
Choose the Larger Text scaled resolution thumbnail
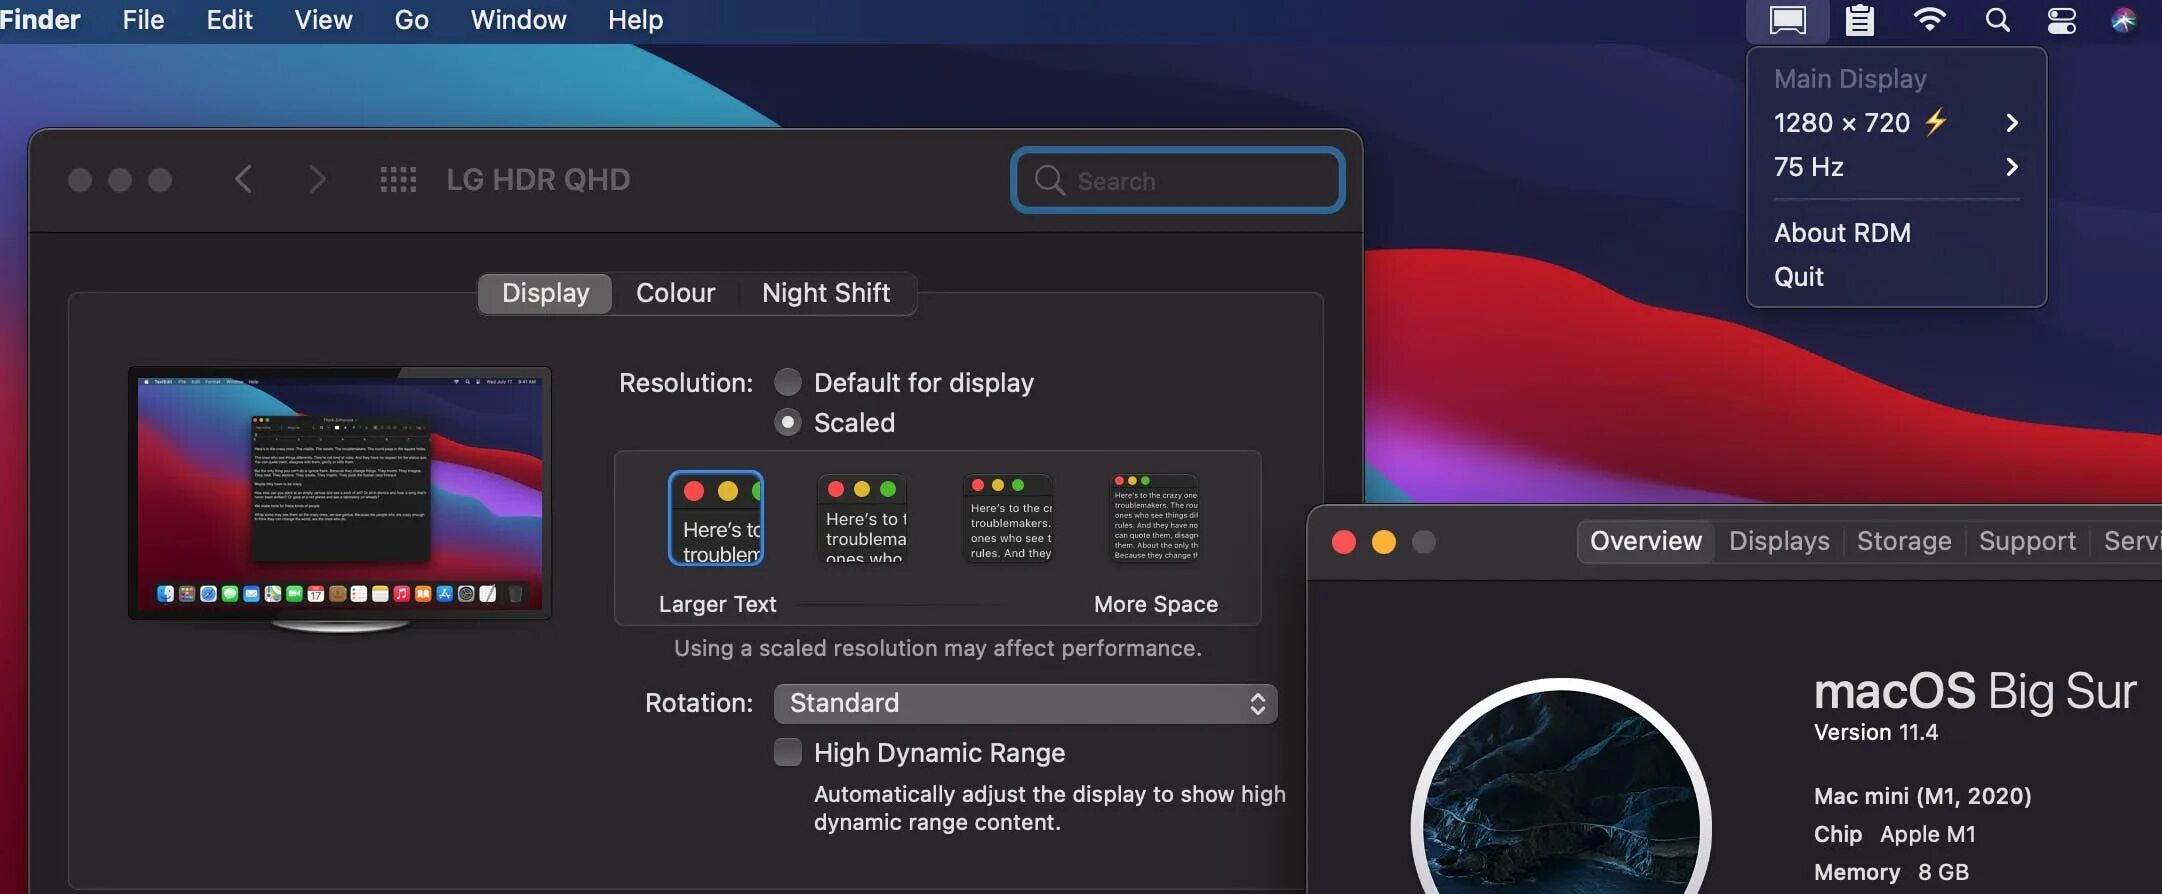716,518
